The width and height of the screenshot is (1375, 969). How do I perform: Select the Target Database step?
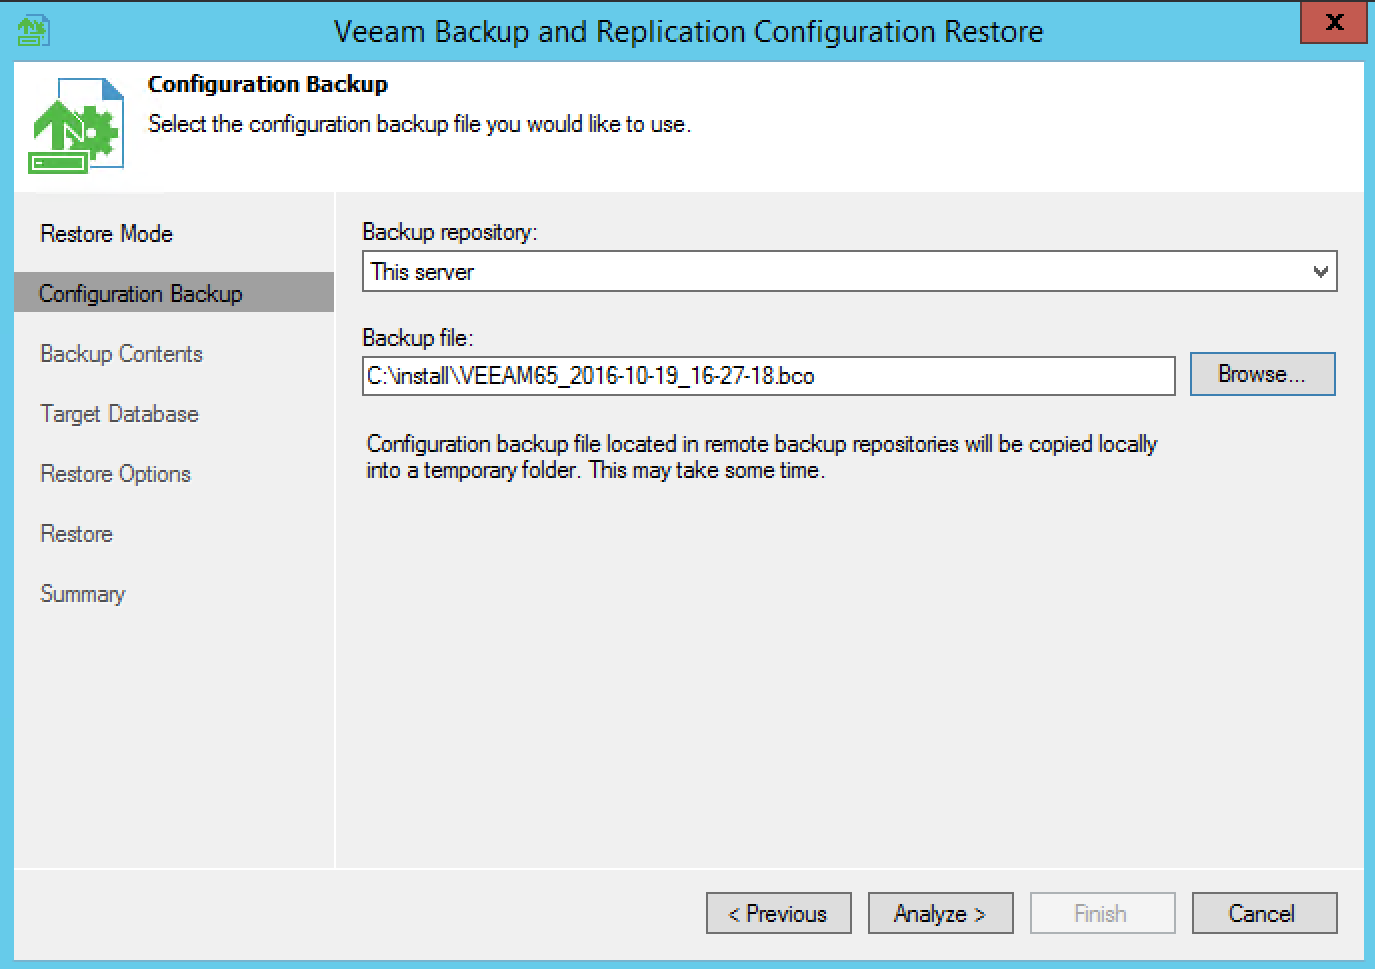click(119, 413)
